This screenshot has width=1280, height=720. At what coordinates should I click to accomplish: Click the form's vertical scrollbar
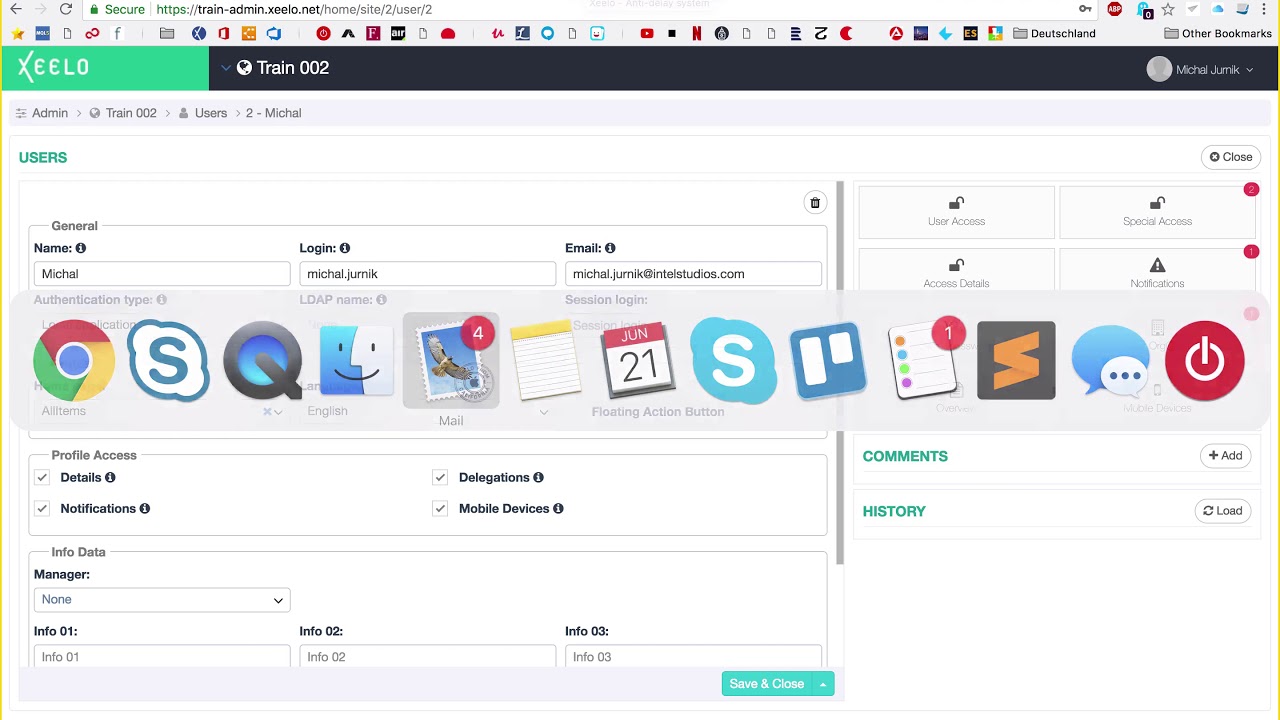point(840,372)
